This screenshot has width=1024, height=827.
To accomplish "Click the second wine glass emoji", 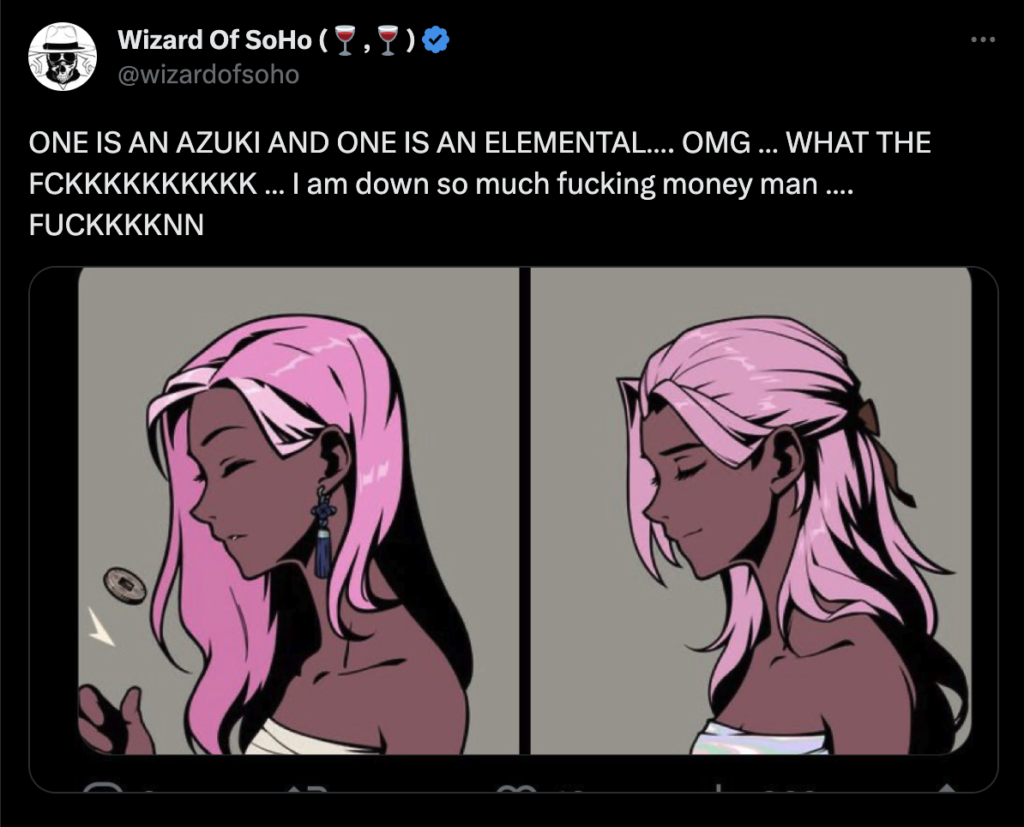I will [389, 41].
